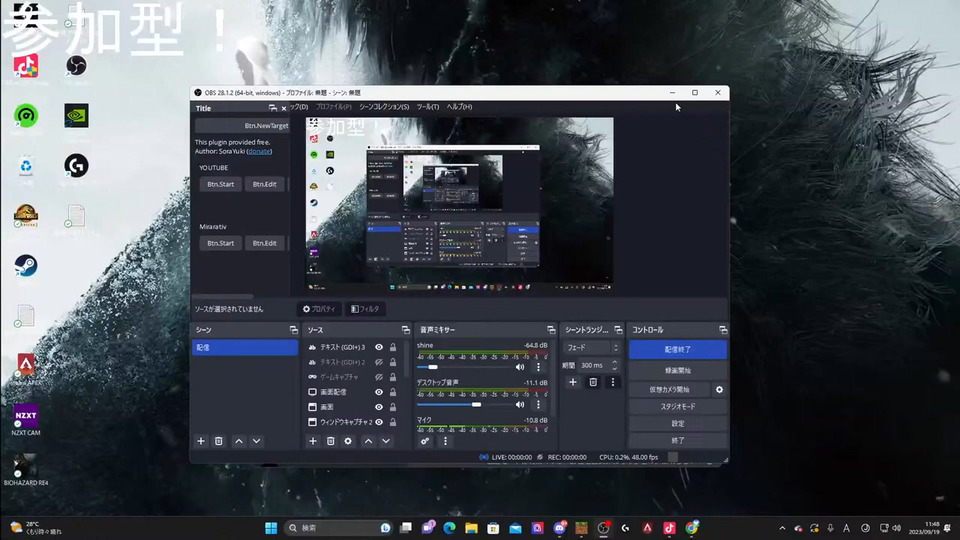Open the フェード transition type dropdown
This screenshot has width=960, height=540.
(591, 348)
